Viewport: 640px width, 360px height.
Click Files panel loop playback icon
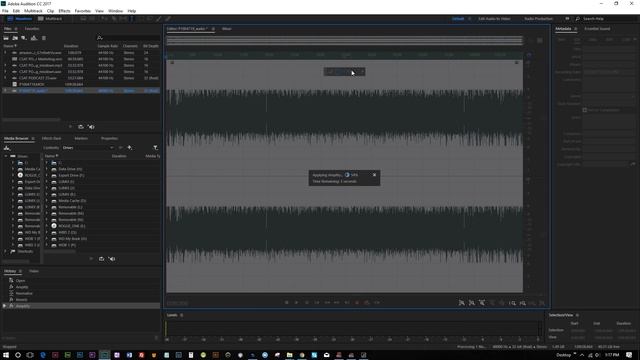point(81,127)
